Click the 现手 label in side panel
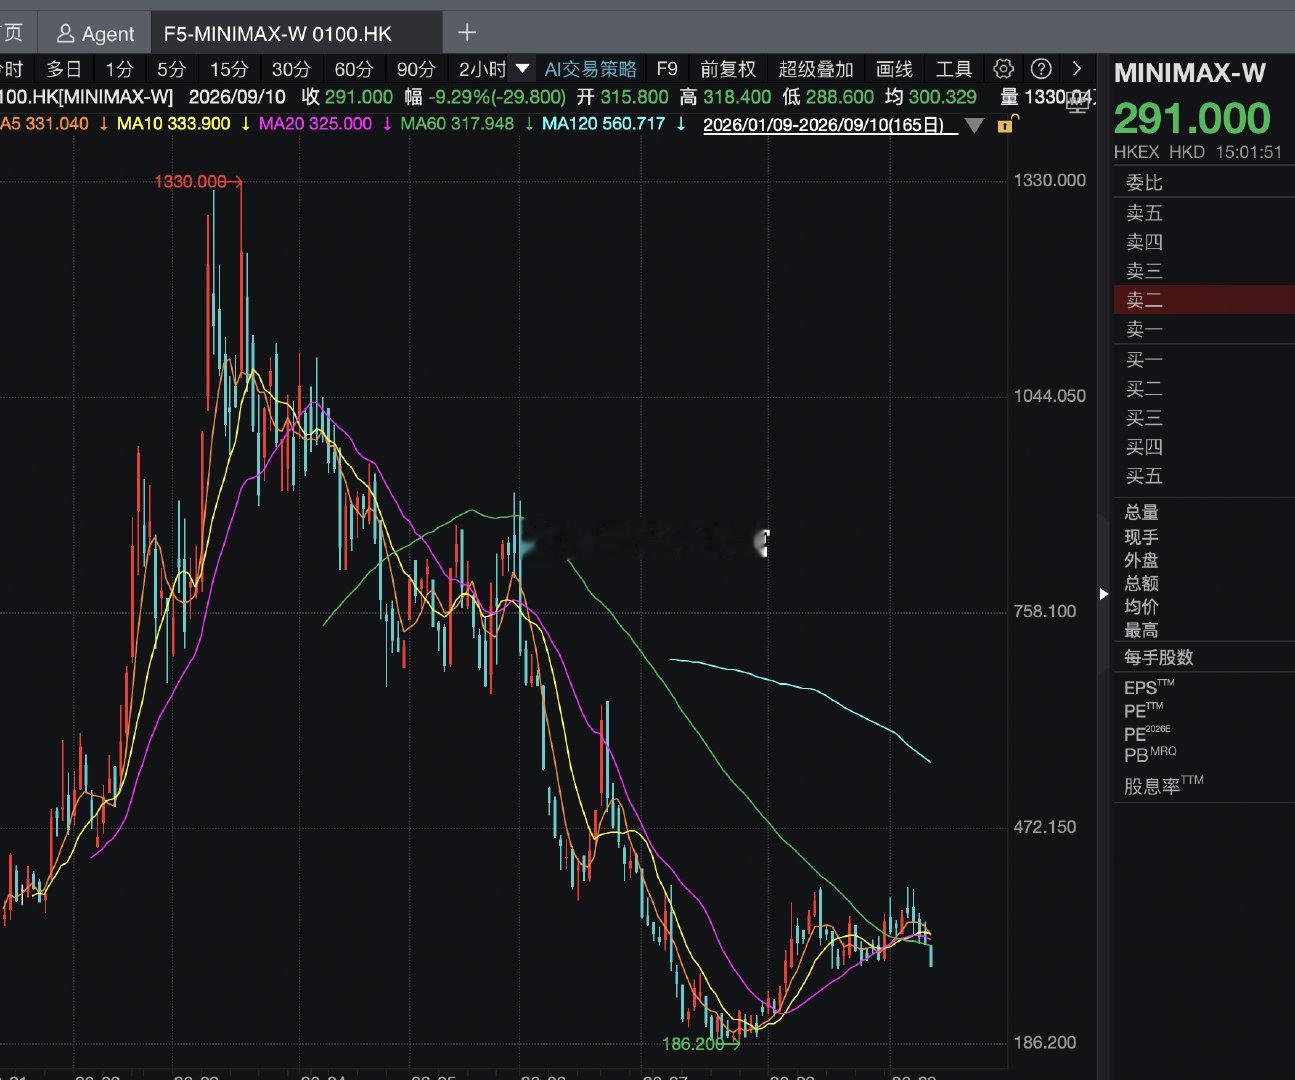 [x=1141, y=537]
